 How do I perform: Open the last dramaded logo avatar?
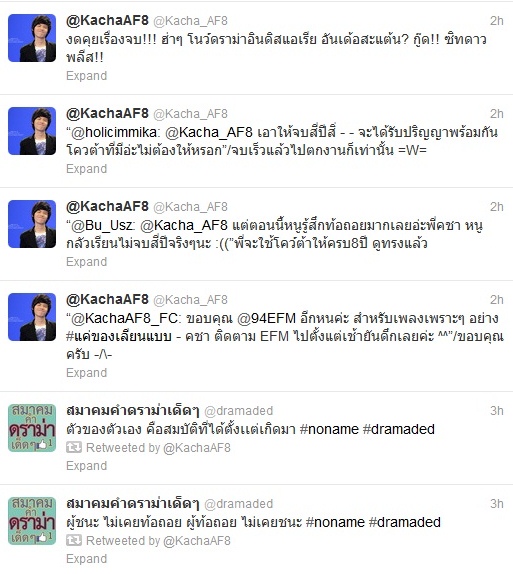32,521
